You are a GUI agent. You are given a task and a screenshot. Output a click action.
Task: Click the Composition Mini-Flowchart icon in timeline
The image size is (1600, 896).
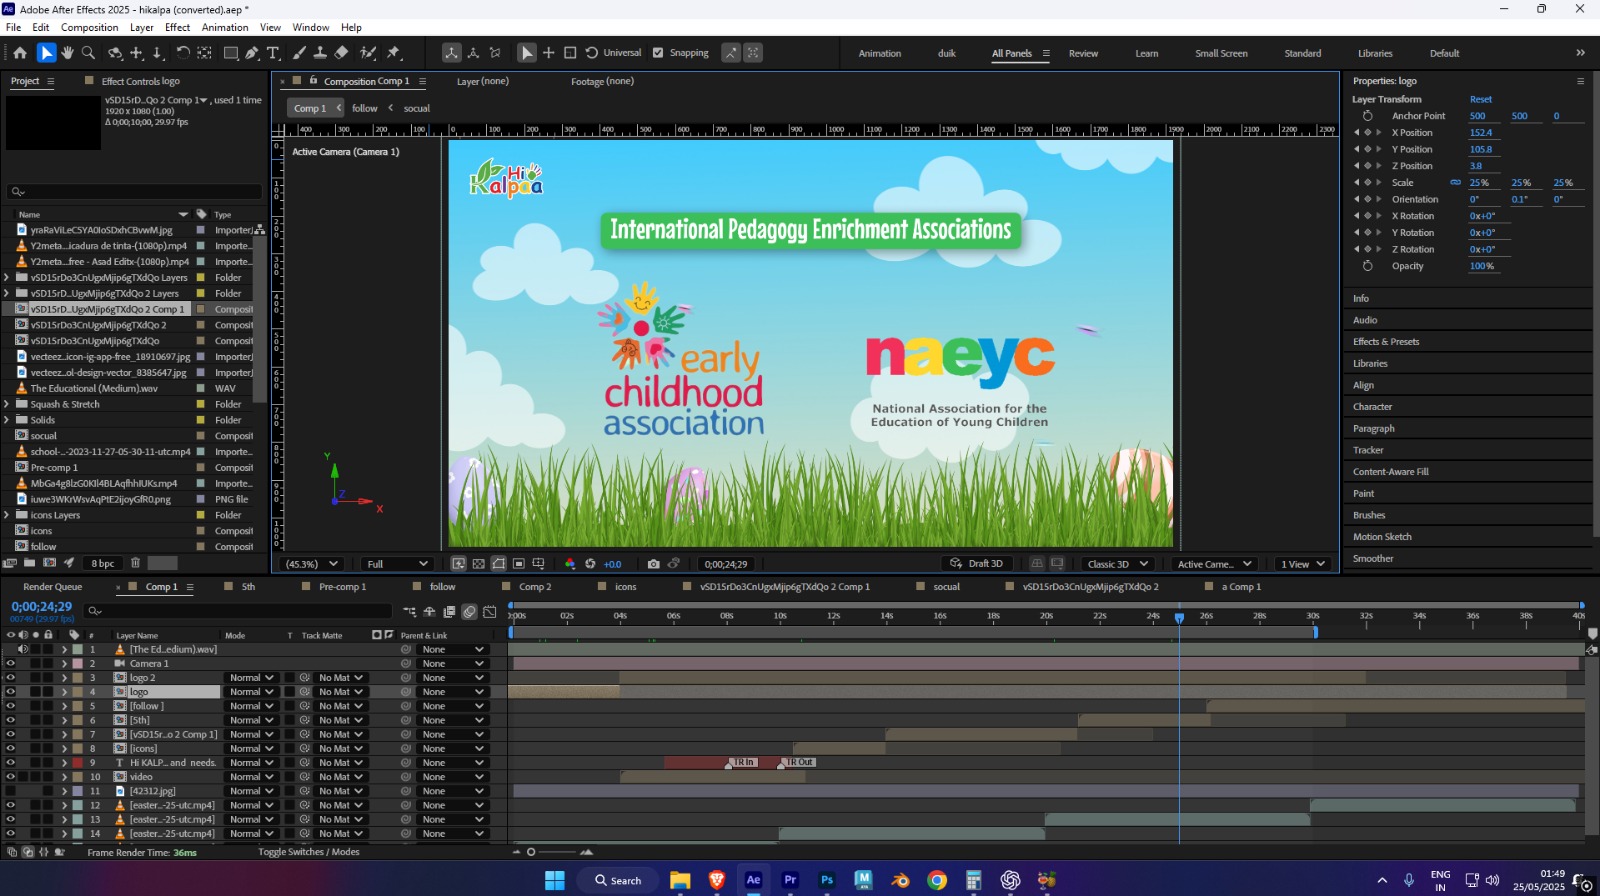click(410, 612)
